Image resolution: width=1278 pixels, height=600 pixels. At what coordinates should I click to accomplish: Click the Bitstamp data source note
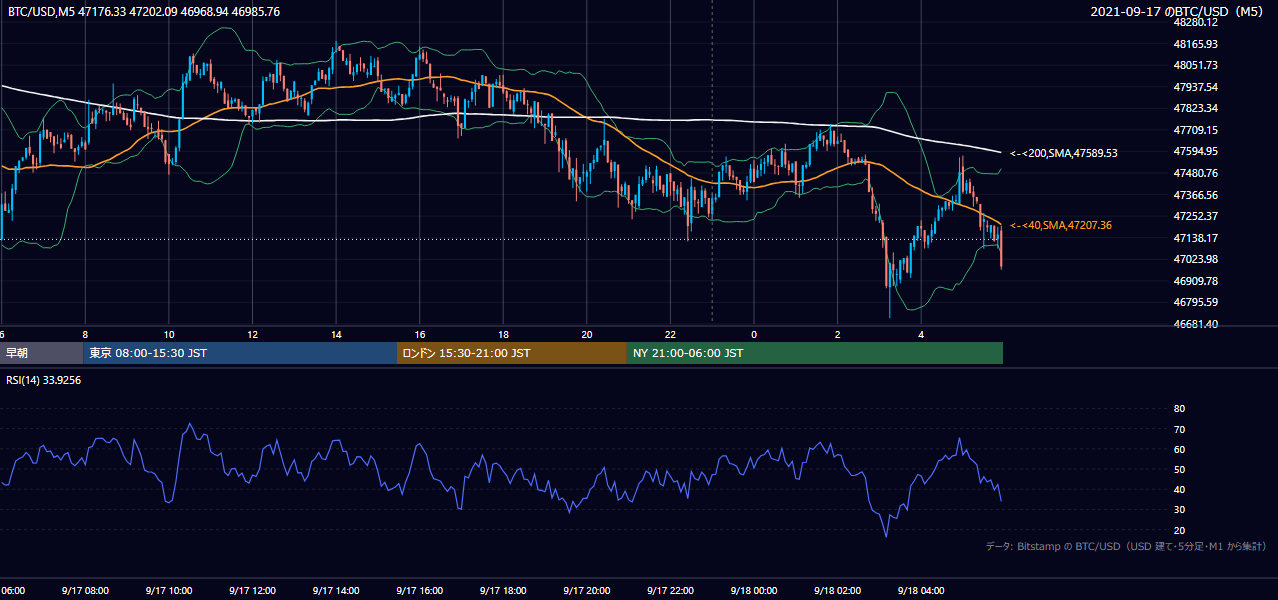[1126, 547]
